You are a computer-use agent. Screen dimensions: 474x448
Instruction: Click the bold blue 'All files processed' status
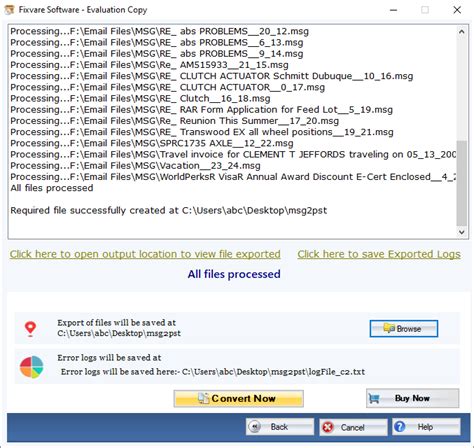tap(234, 274)
